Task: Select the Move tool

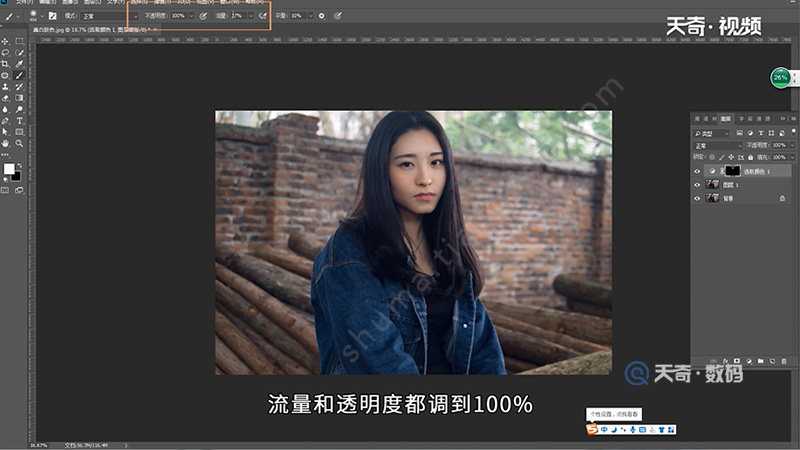Action: click(x=5, y=41)
